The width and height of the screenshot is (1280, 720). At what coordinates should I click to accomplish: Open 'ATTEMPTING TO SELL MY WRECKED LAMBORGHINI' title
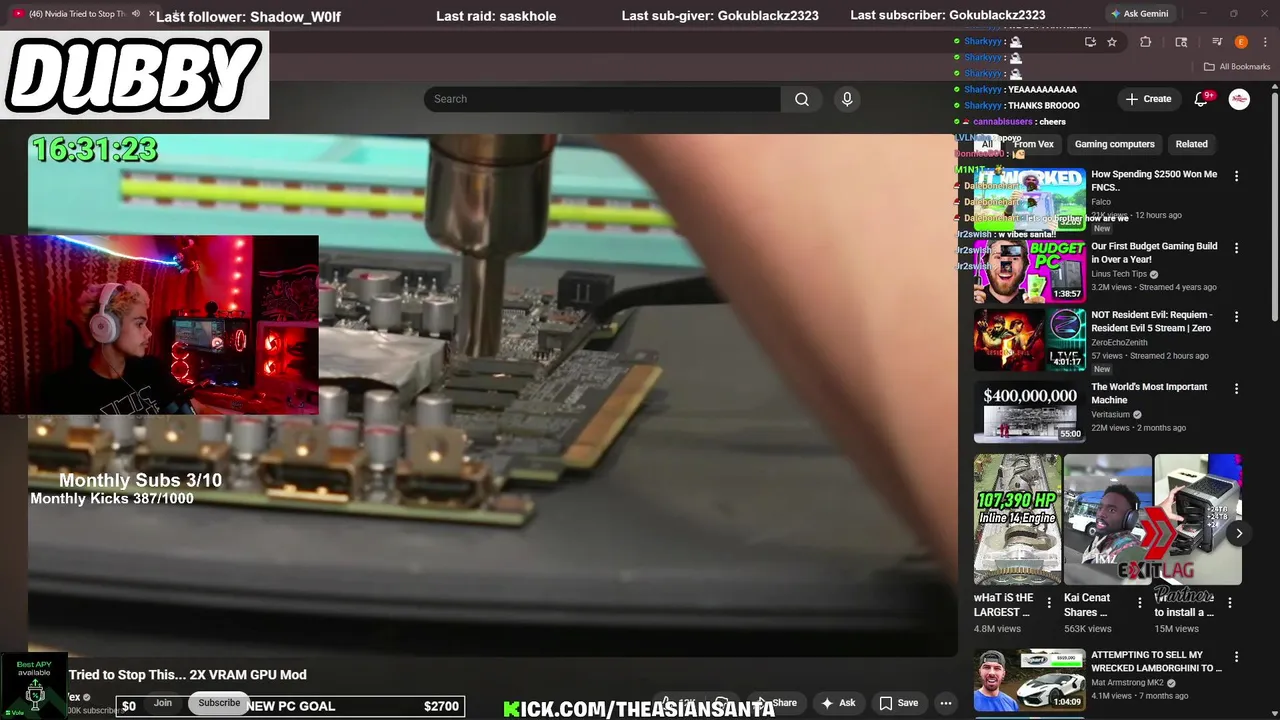(x=1156, y=661)
